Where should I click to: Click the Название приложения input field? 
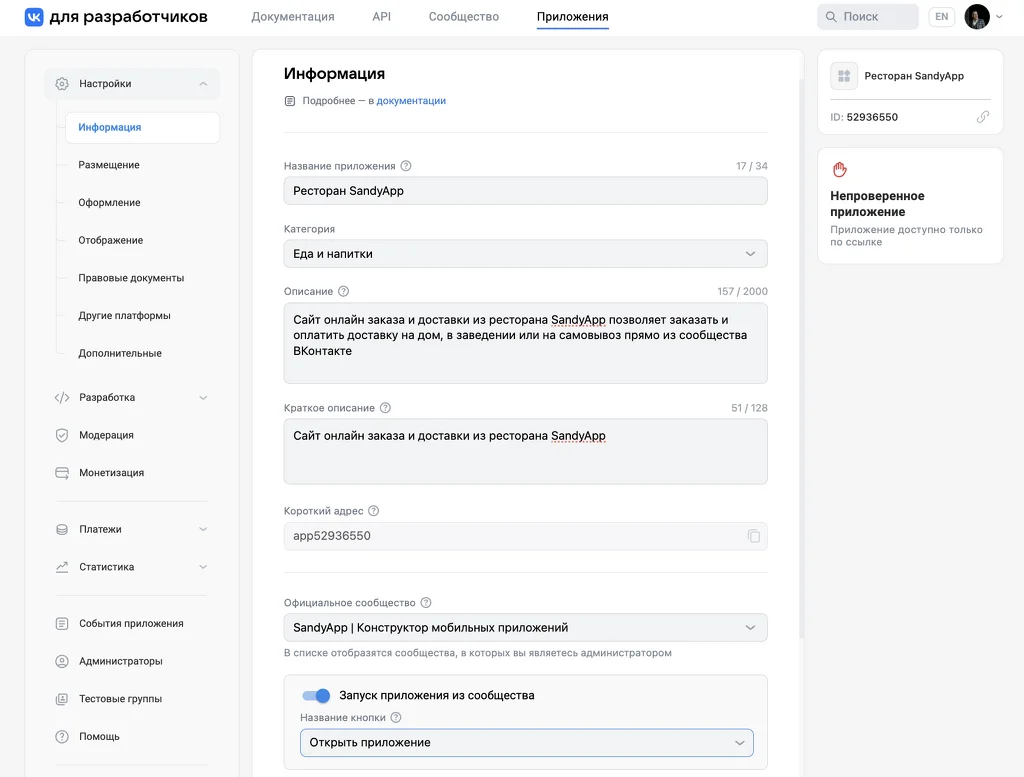[x=525, y=191]
